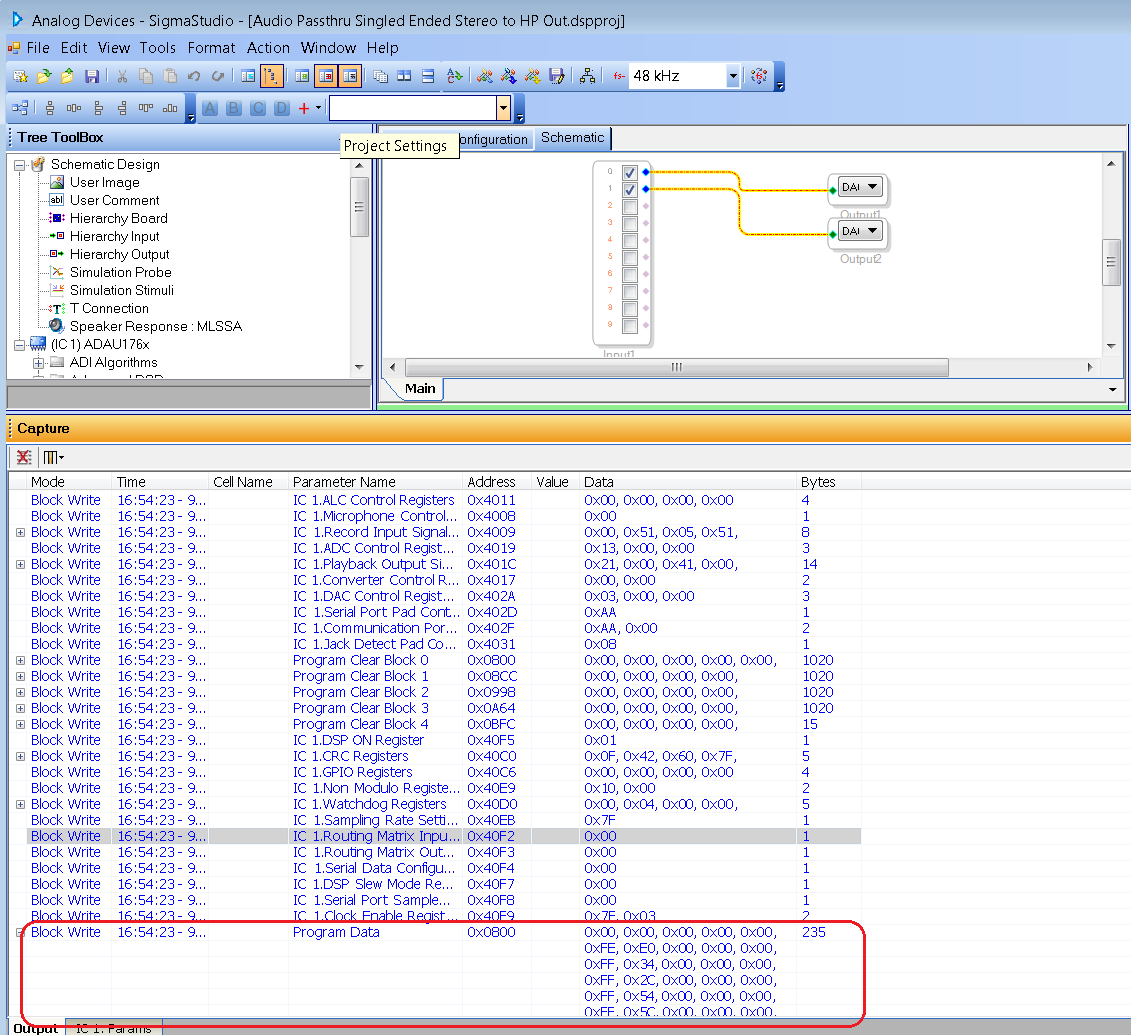Check Input1 channel 3 checkbox

[630, 224]
